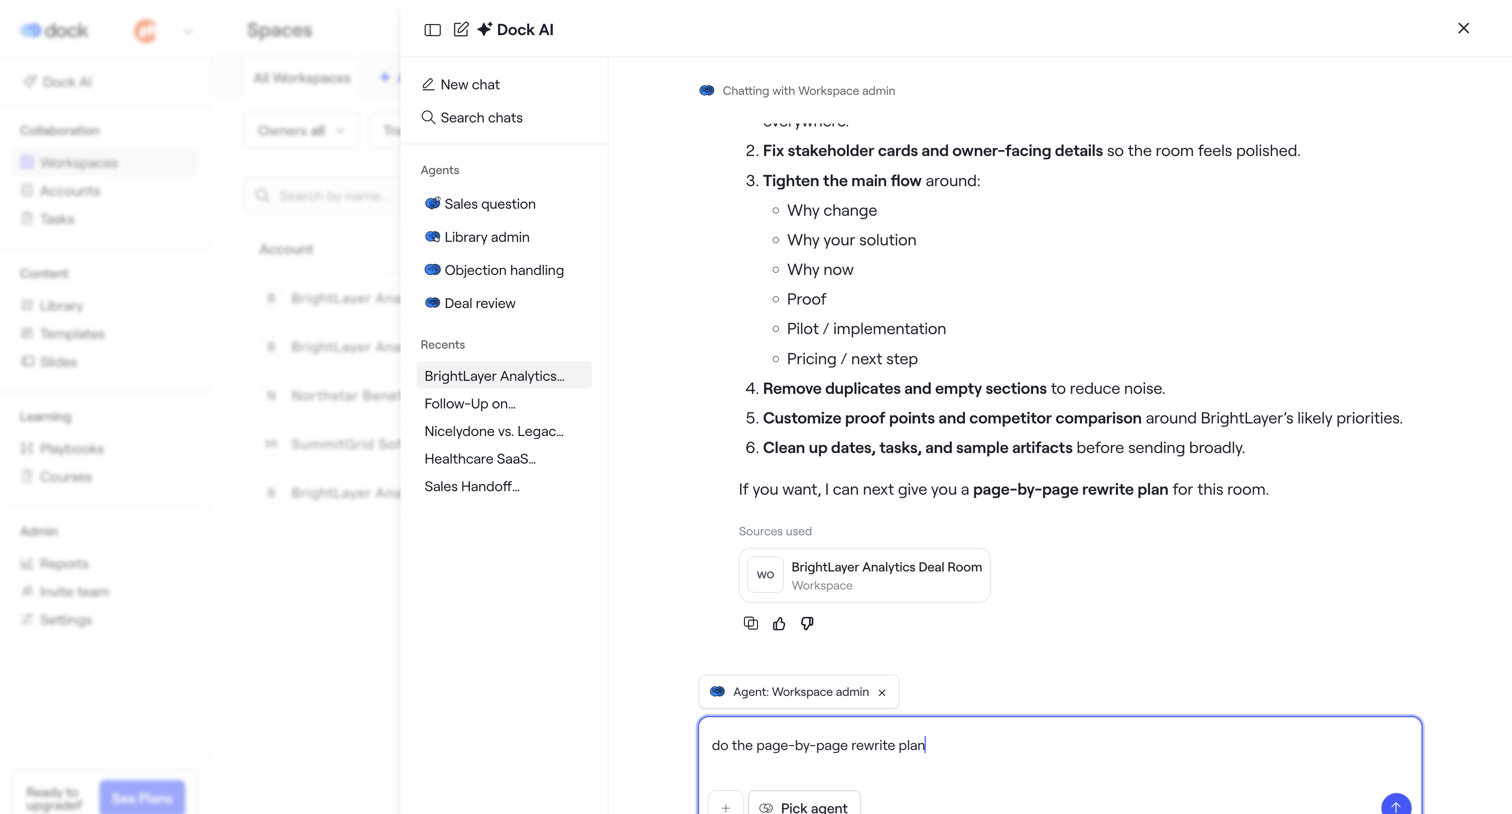1512x814 pixels.
Task: Remove the Workspace admin agent chip
Action: (882, 693)
